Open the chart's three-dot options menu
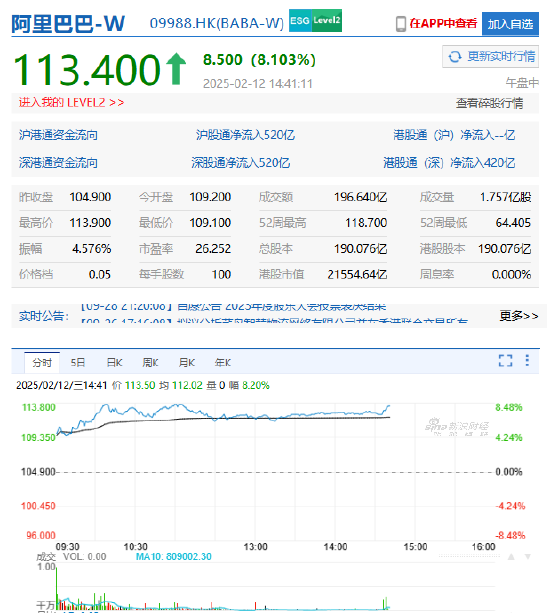Image resolution: width=550 pixels, height=613 pixels. 527,360
